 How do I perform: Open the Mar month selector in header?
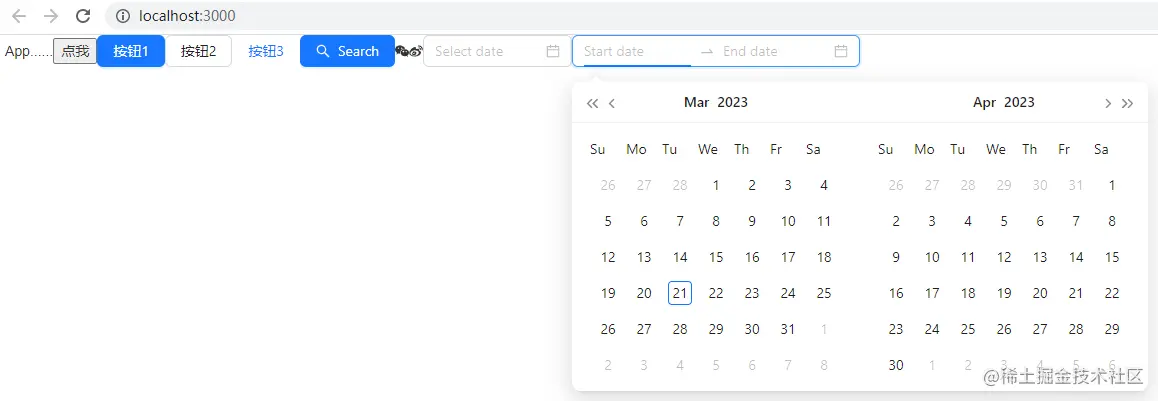[696, 102]
